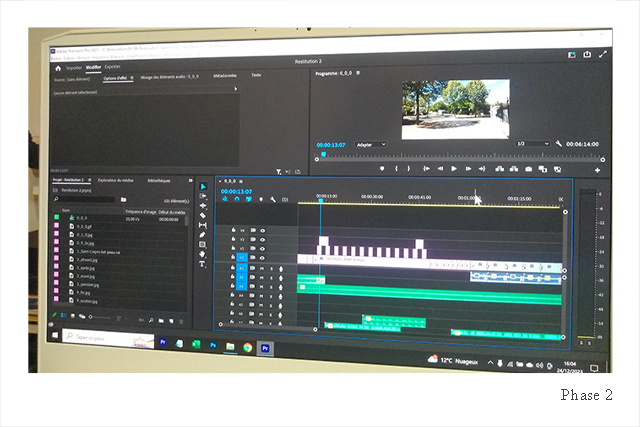Open the Project panel menu
The image size is (640, 427).
coord(90,180)
